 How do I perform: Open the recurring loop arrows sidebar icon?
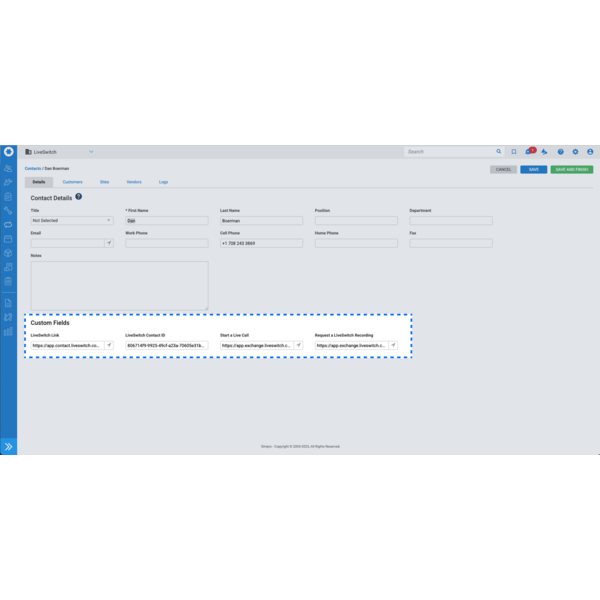click(8, 225)
